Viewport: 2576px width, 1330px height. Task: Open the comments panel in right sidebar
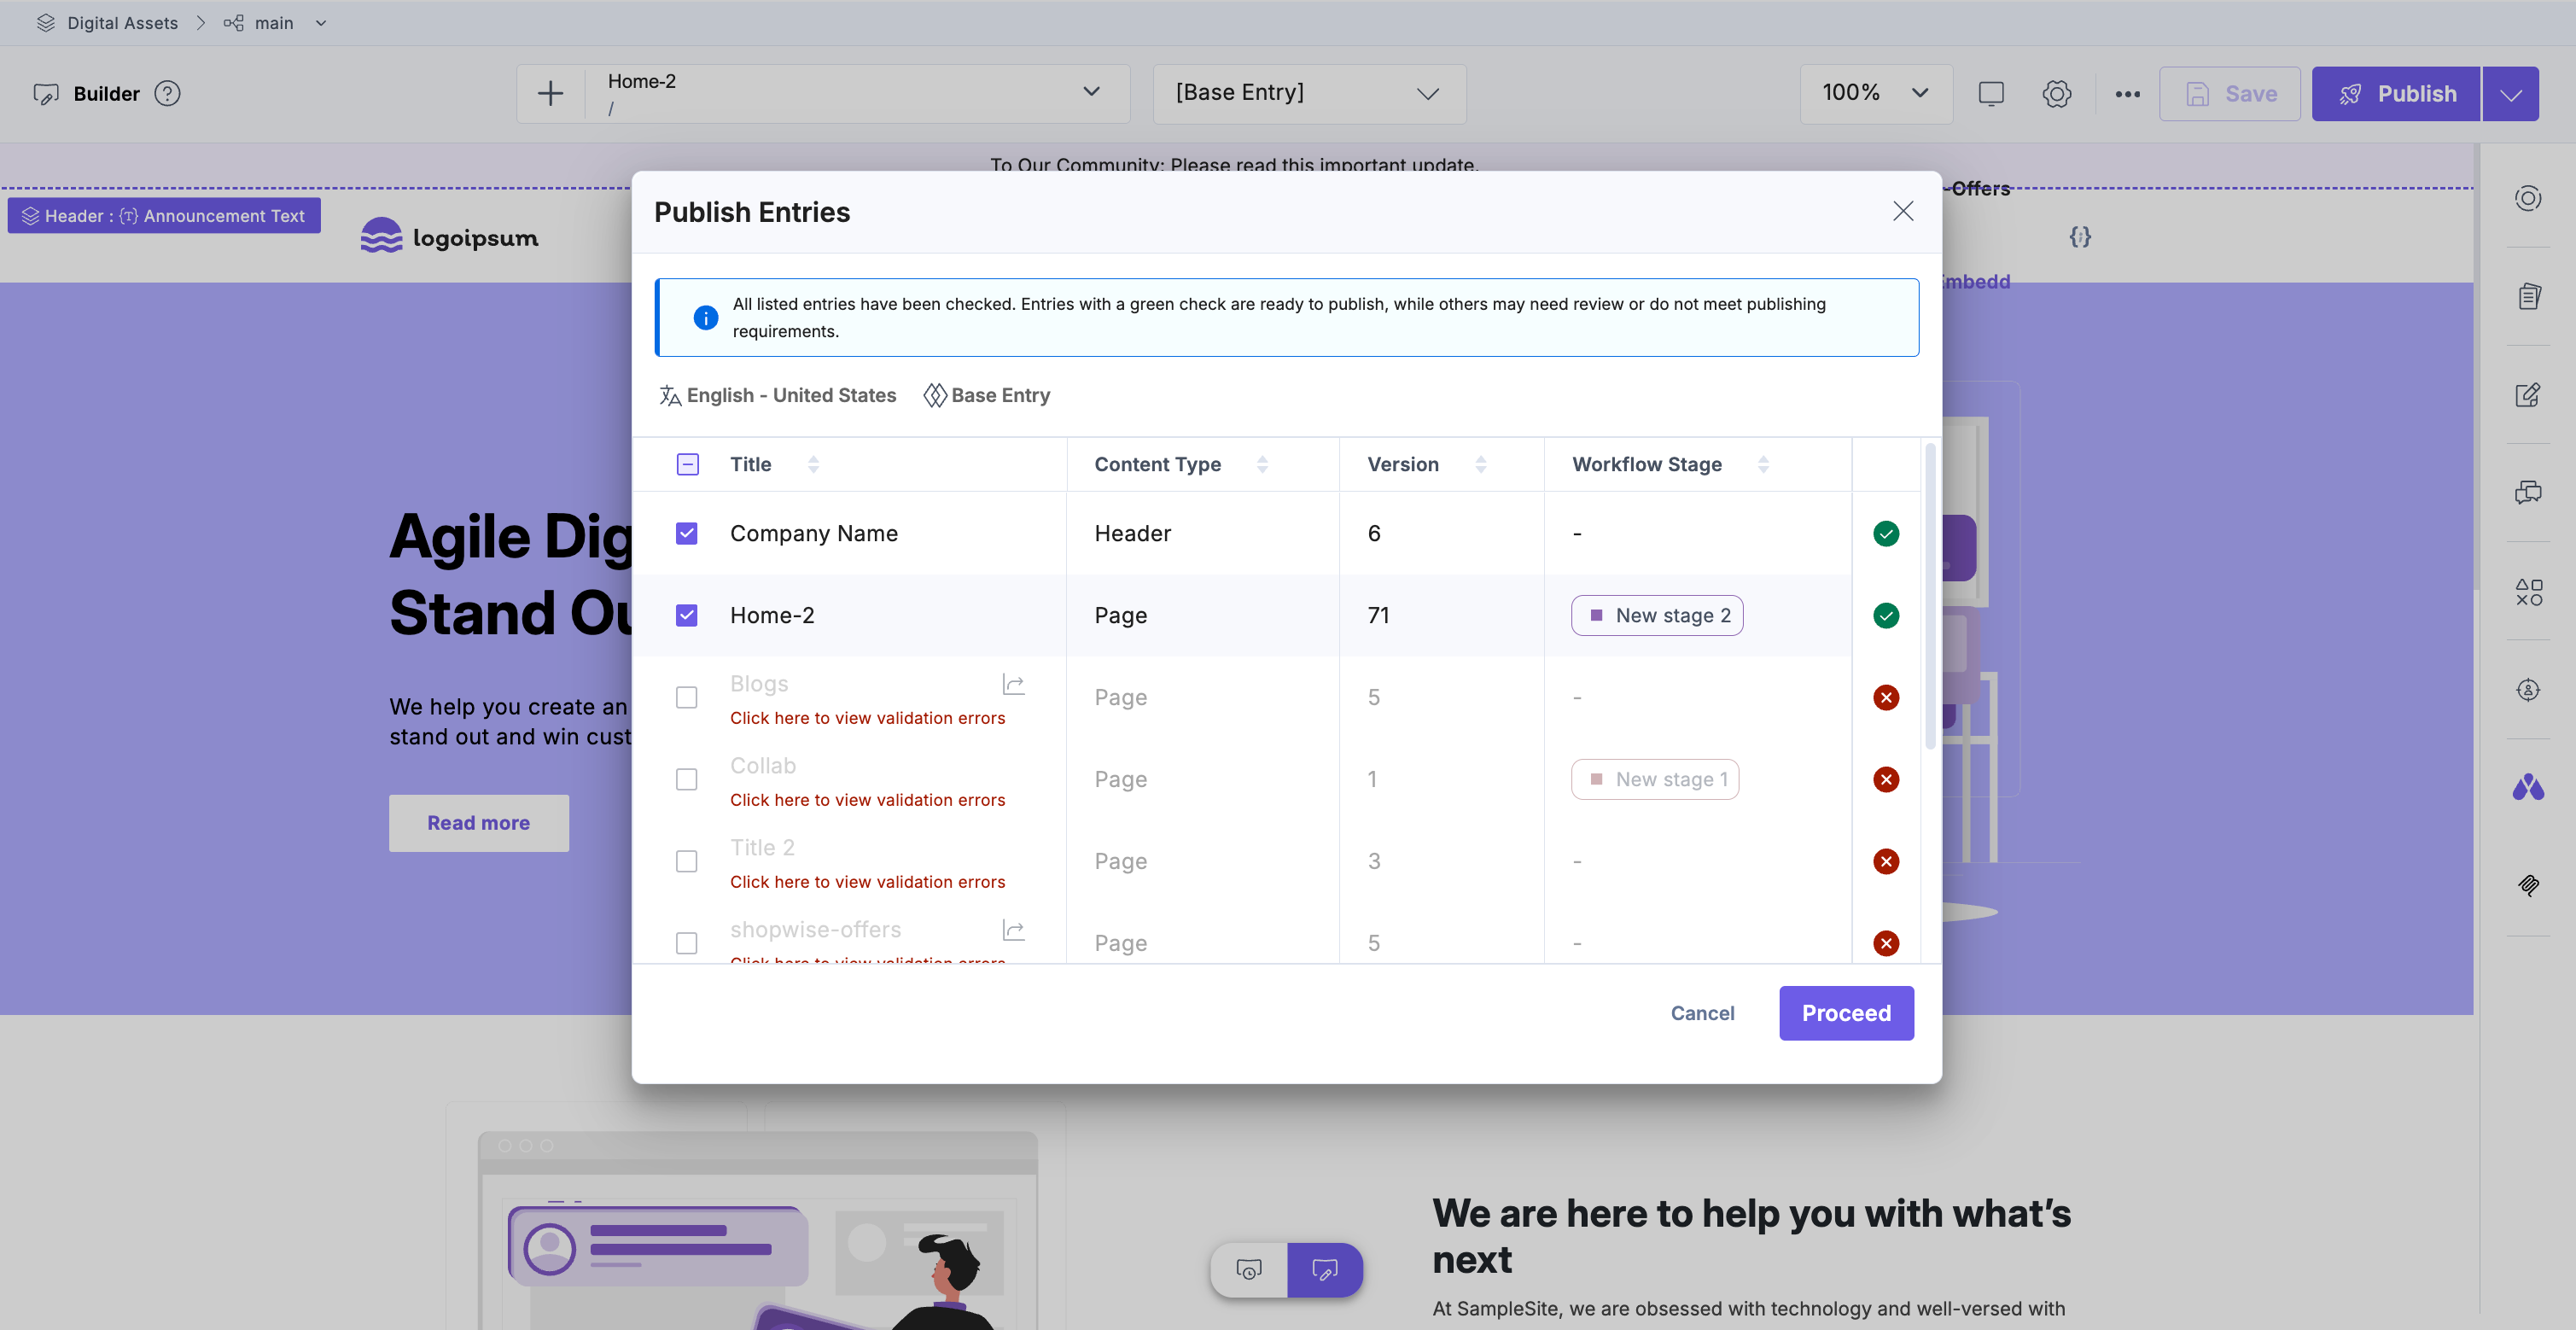[x=2527, y=493]
